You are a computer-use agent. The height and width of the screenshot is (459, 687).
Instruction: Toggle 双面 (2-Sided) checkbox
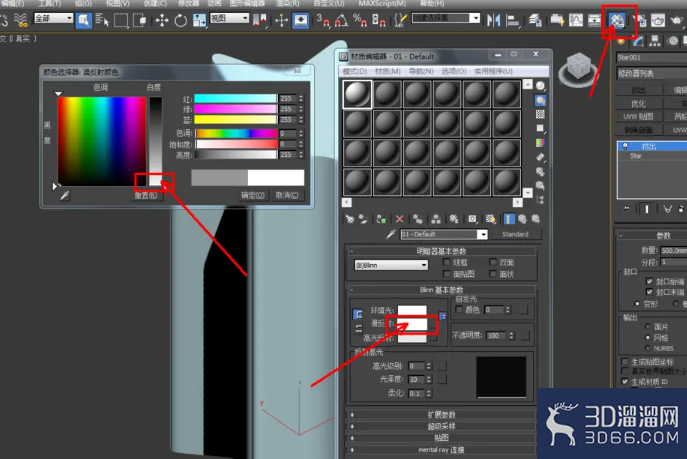[493, 262]
